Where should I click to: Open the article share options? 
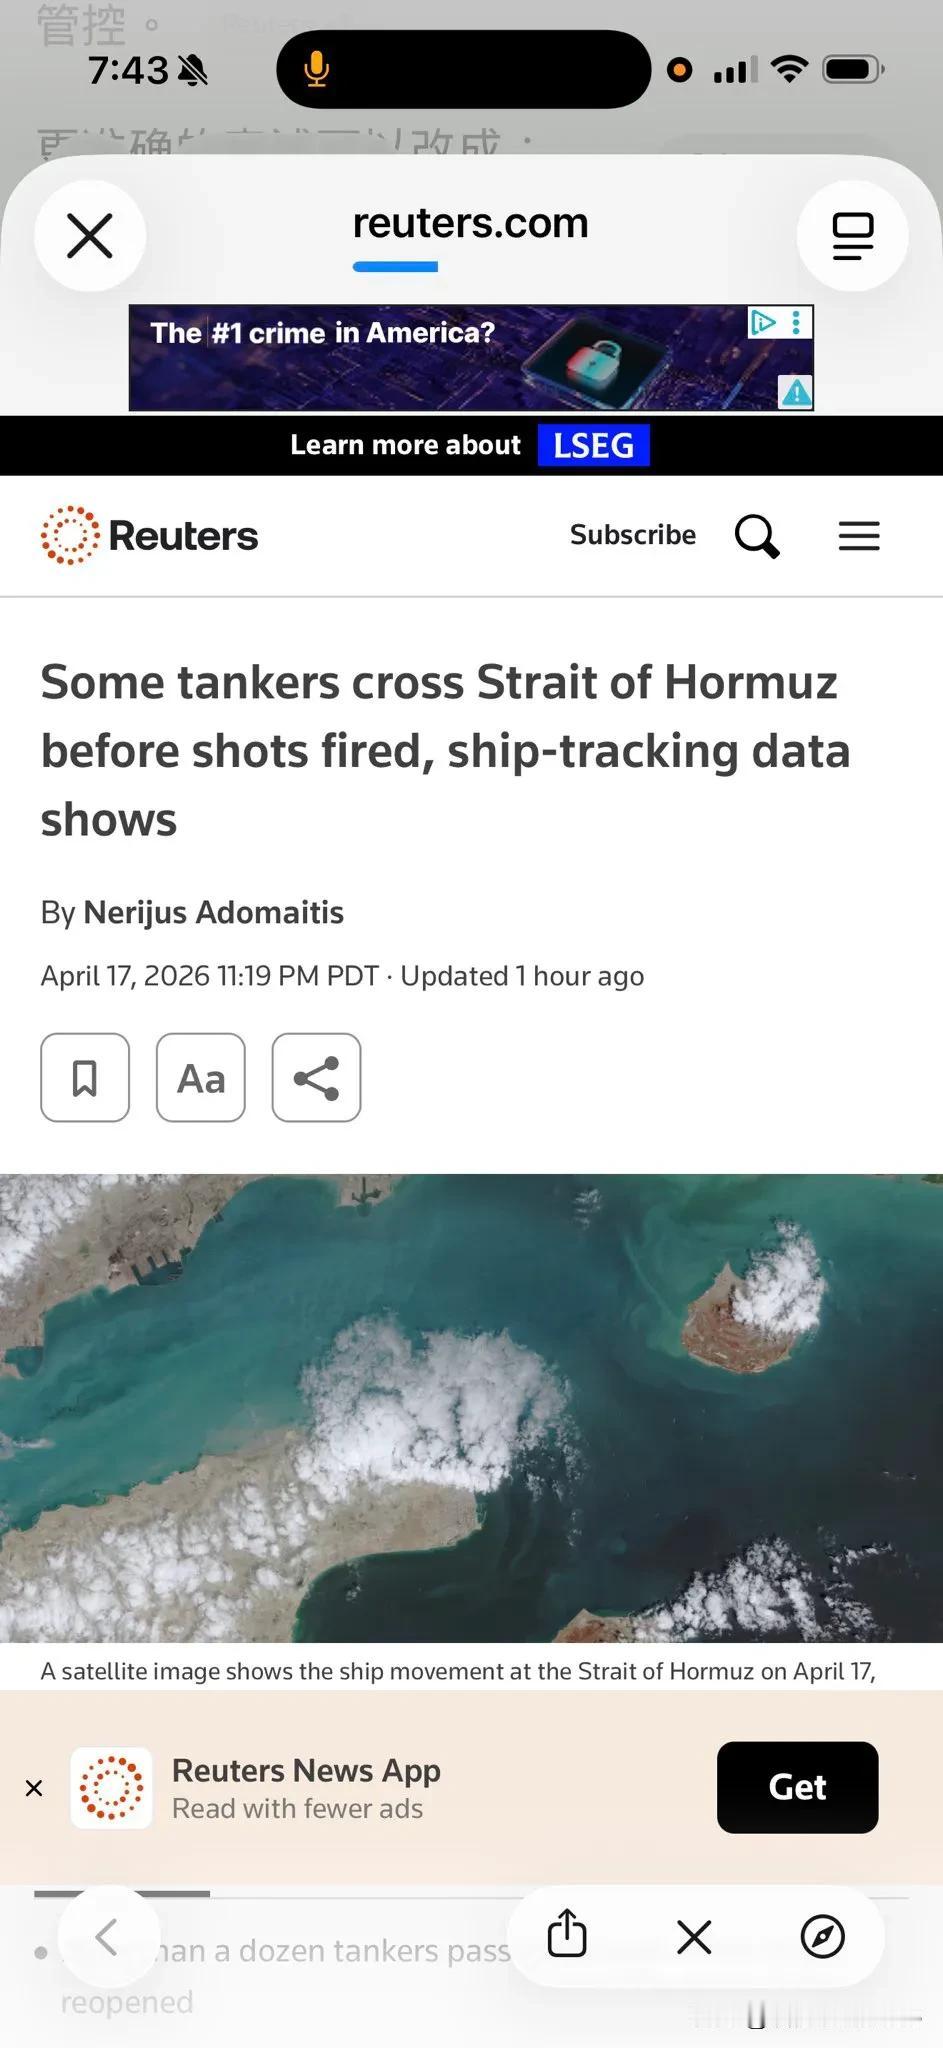pos(316,1078)
